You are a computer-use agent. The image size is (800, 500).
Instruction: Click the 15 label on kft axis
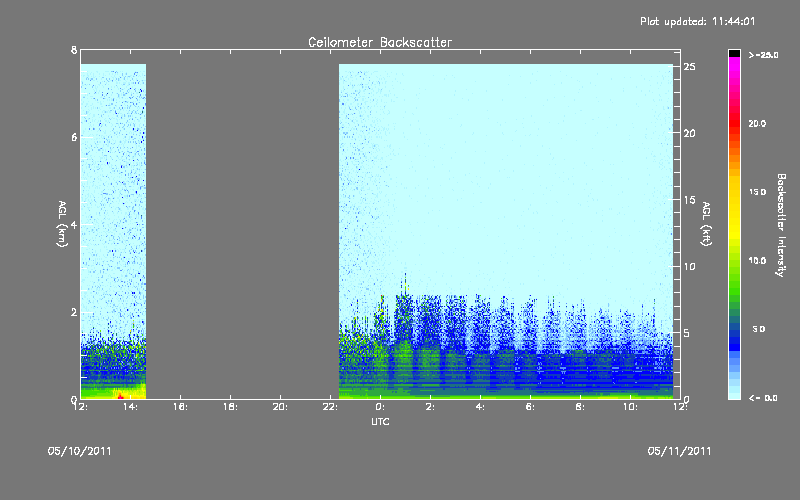point(690,199)
